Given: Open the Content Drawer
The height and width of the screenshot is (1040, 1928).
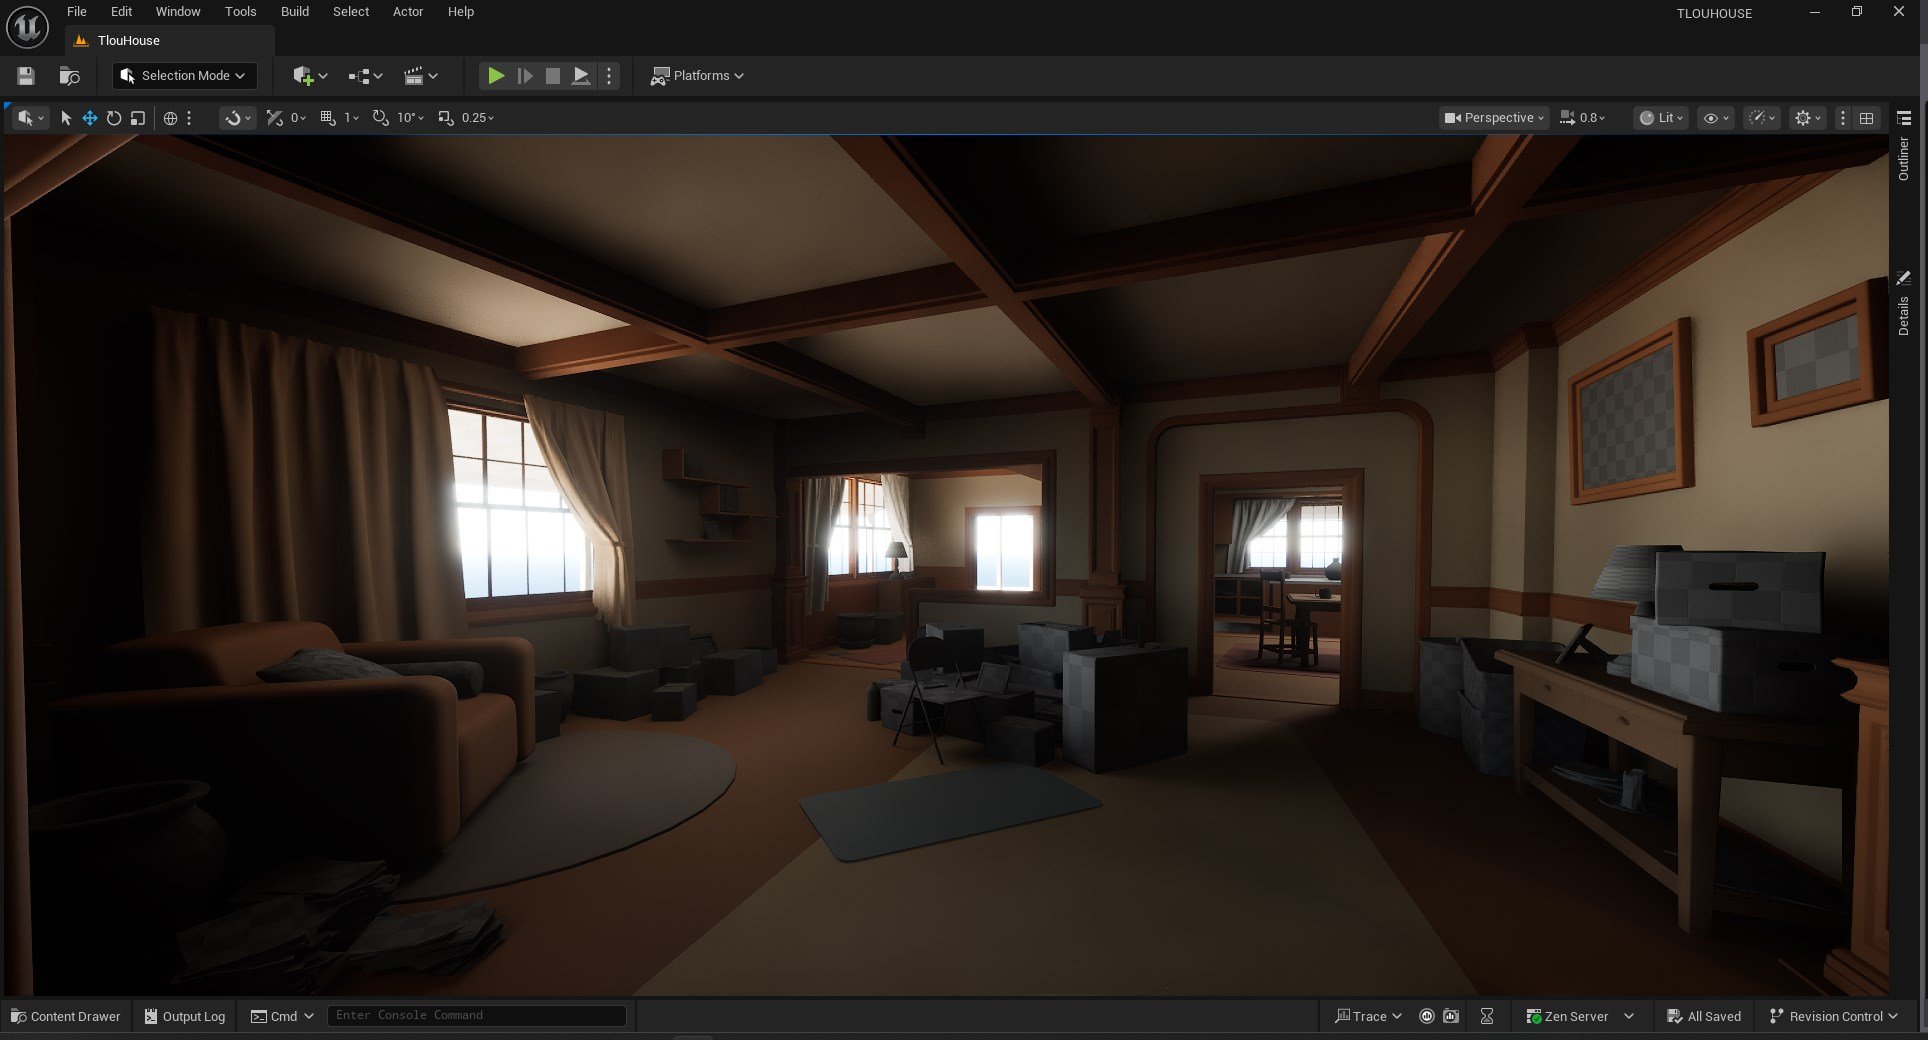Looking at the screenshot, I should 66,1016.
